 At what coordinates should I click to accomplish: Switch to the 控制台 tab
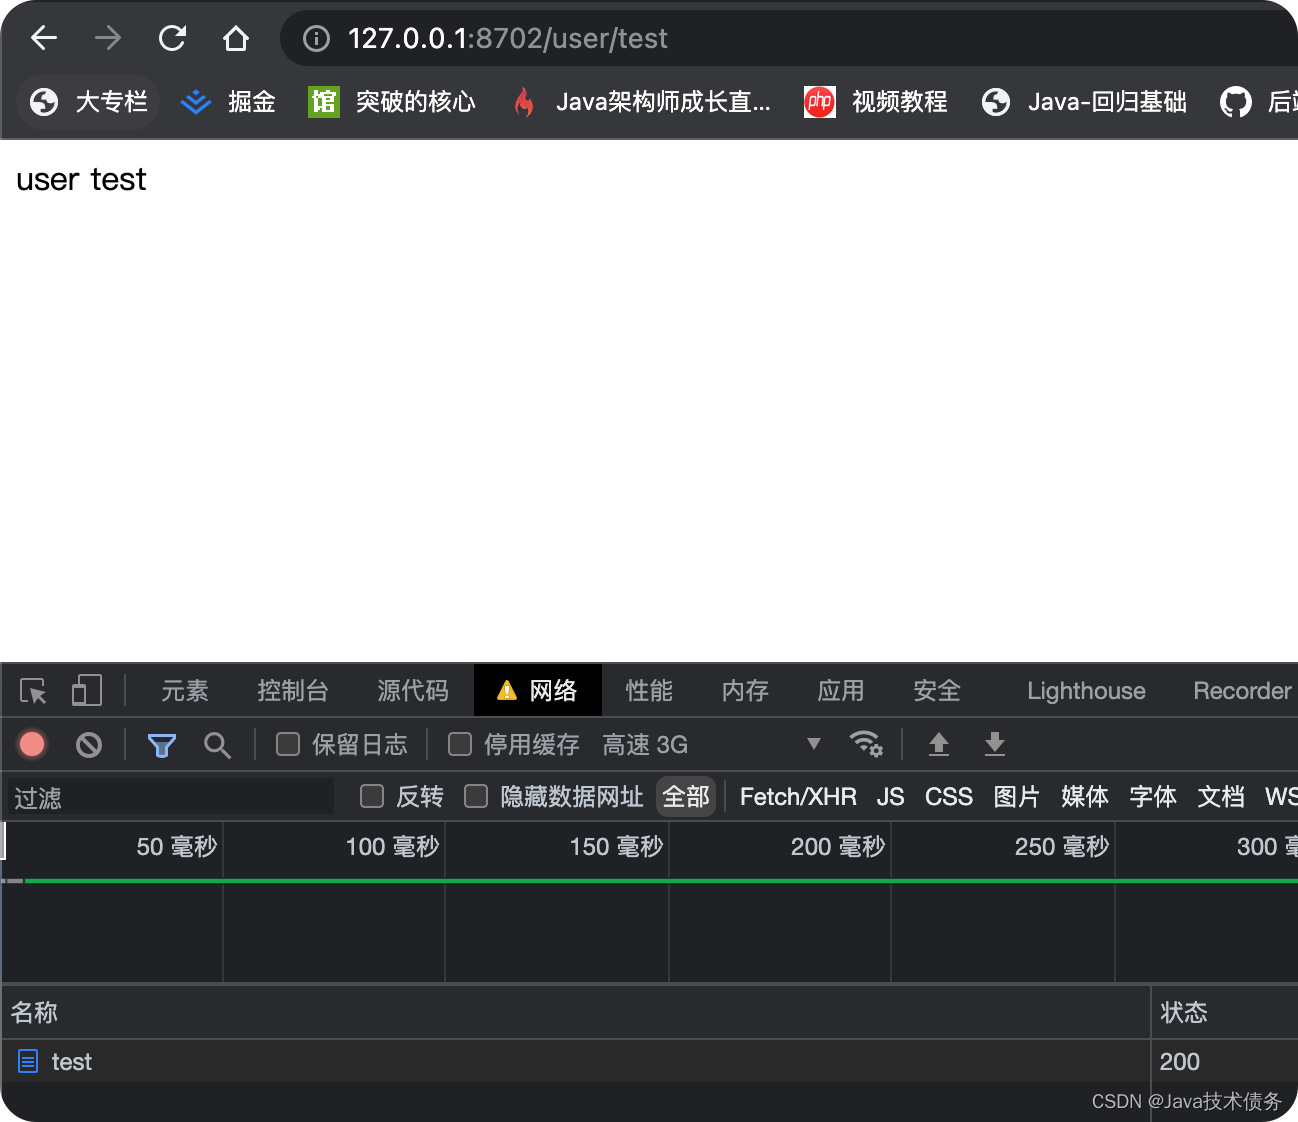coord(293,690)
